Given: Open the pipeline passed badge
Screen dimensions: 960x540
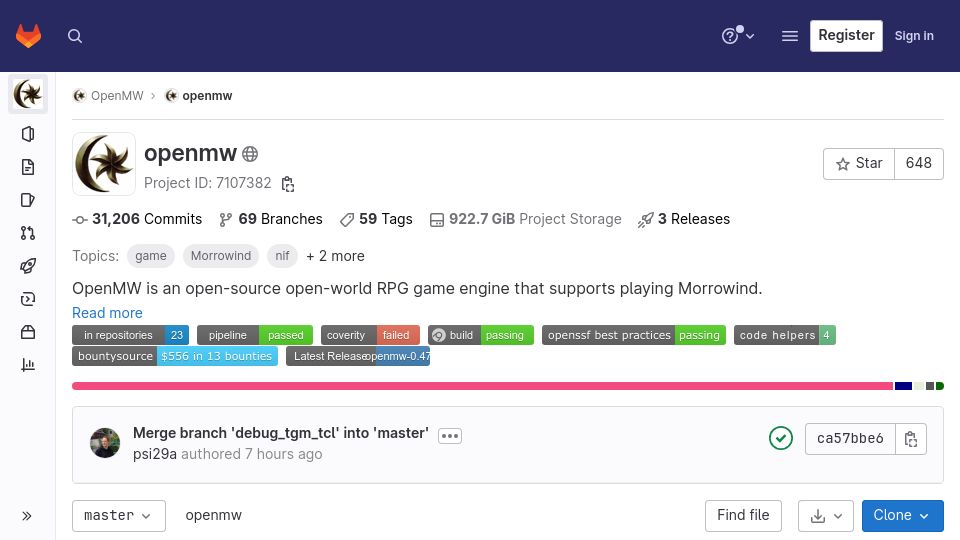Looking at the screenshot, I should pyautogui.click(x=255, y=335).
